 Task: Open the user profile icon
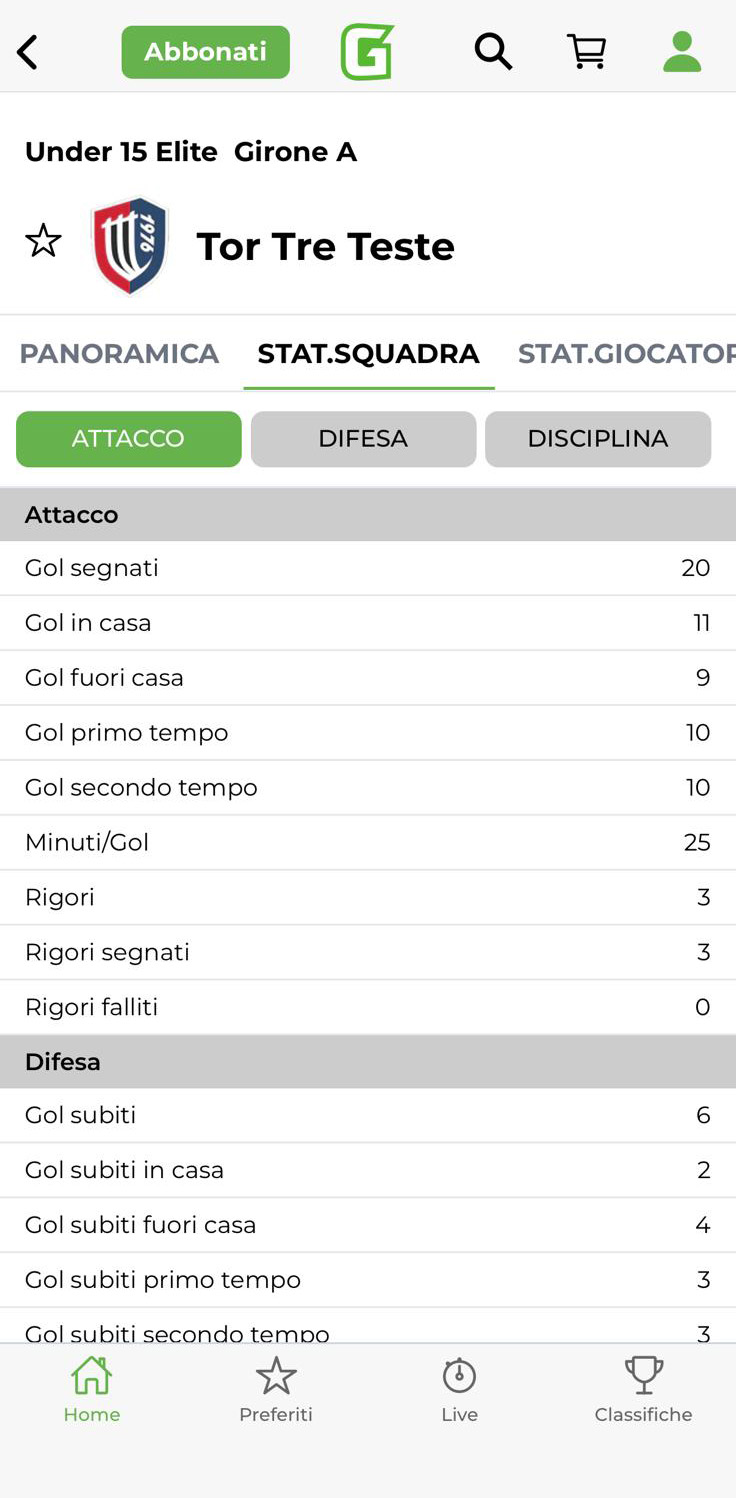pos(682,51)
